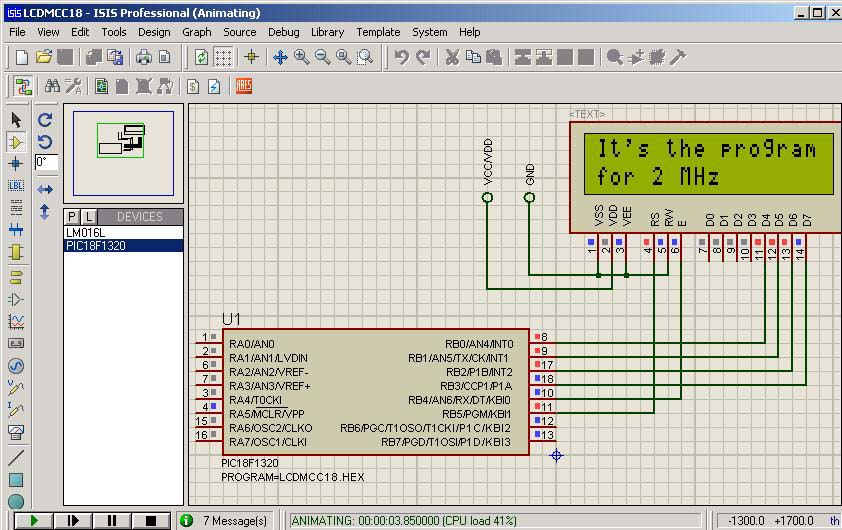842x530 pixels.
Task: Select the Generator mode sine icon
Action: coord(16,366)
